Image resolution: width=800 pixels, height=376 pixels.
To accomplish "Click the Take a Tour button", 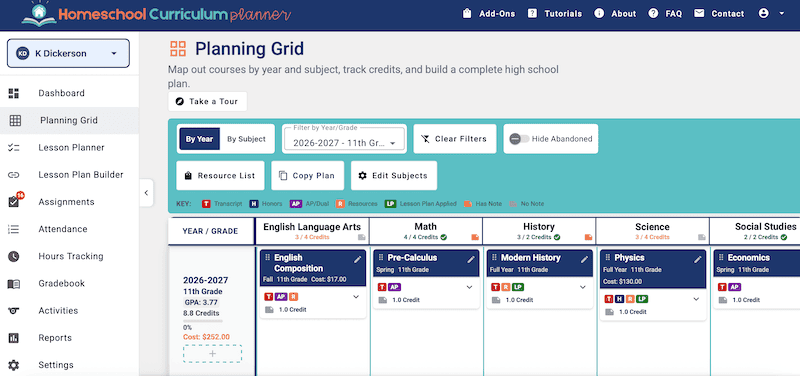I will pos(208,102).
